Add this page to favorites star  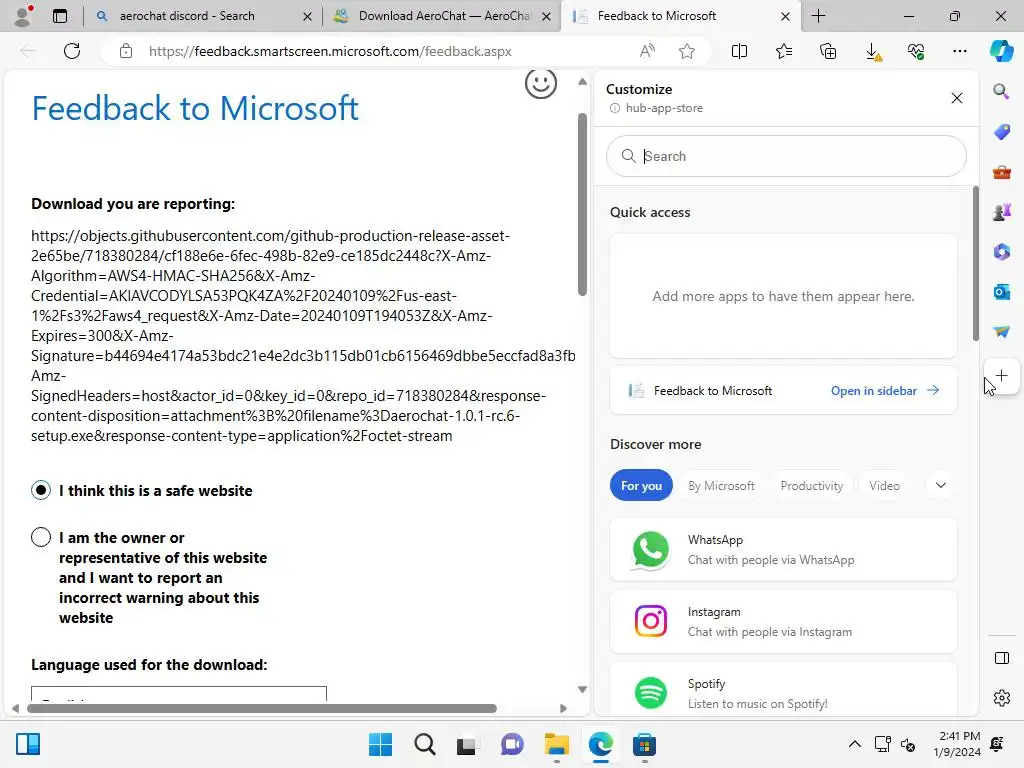686,51
